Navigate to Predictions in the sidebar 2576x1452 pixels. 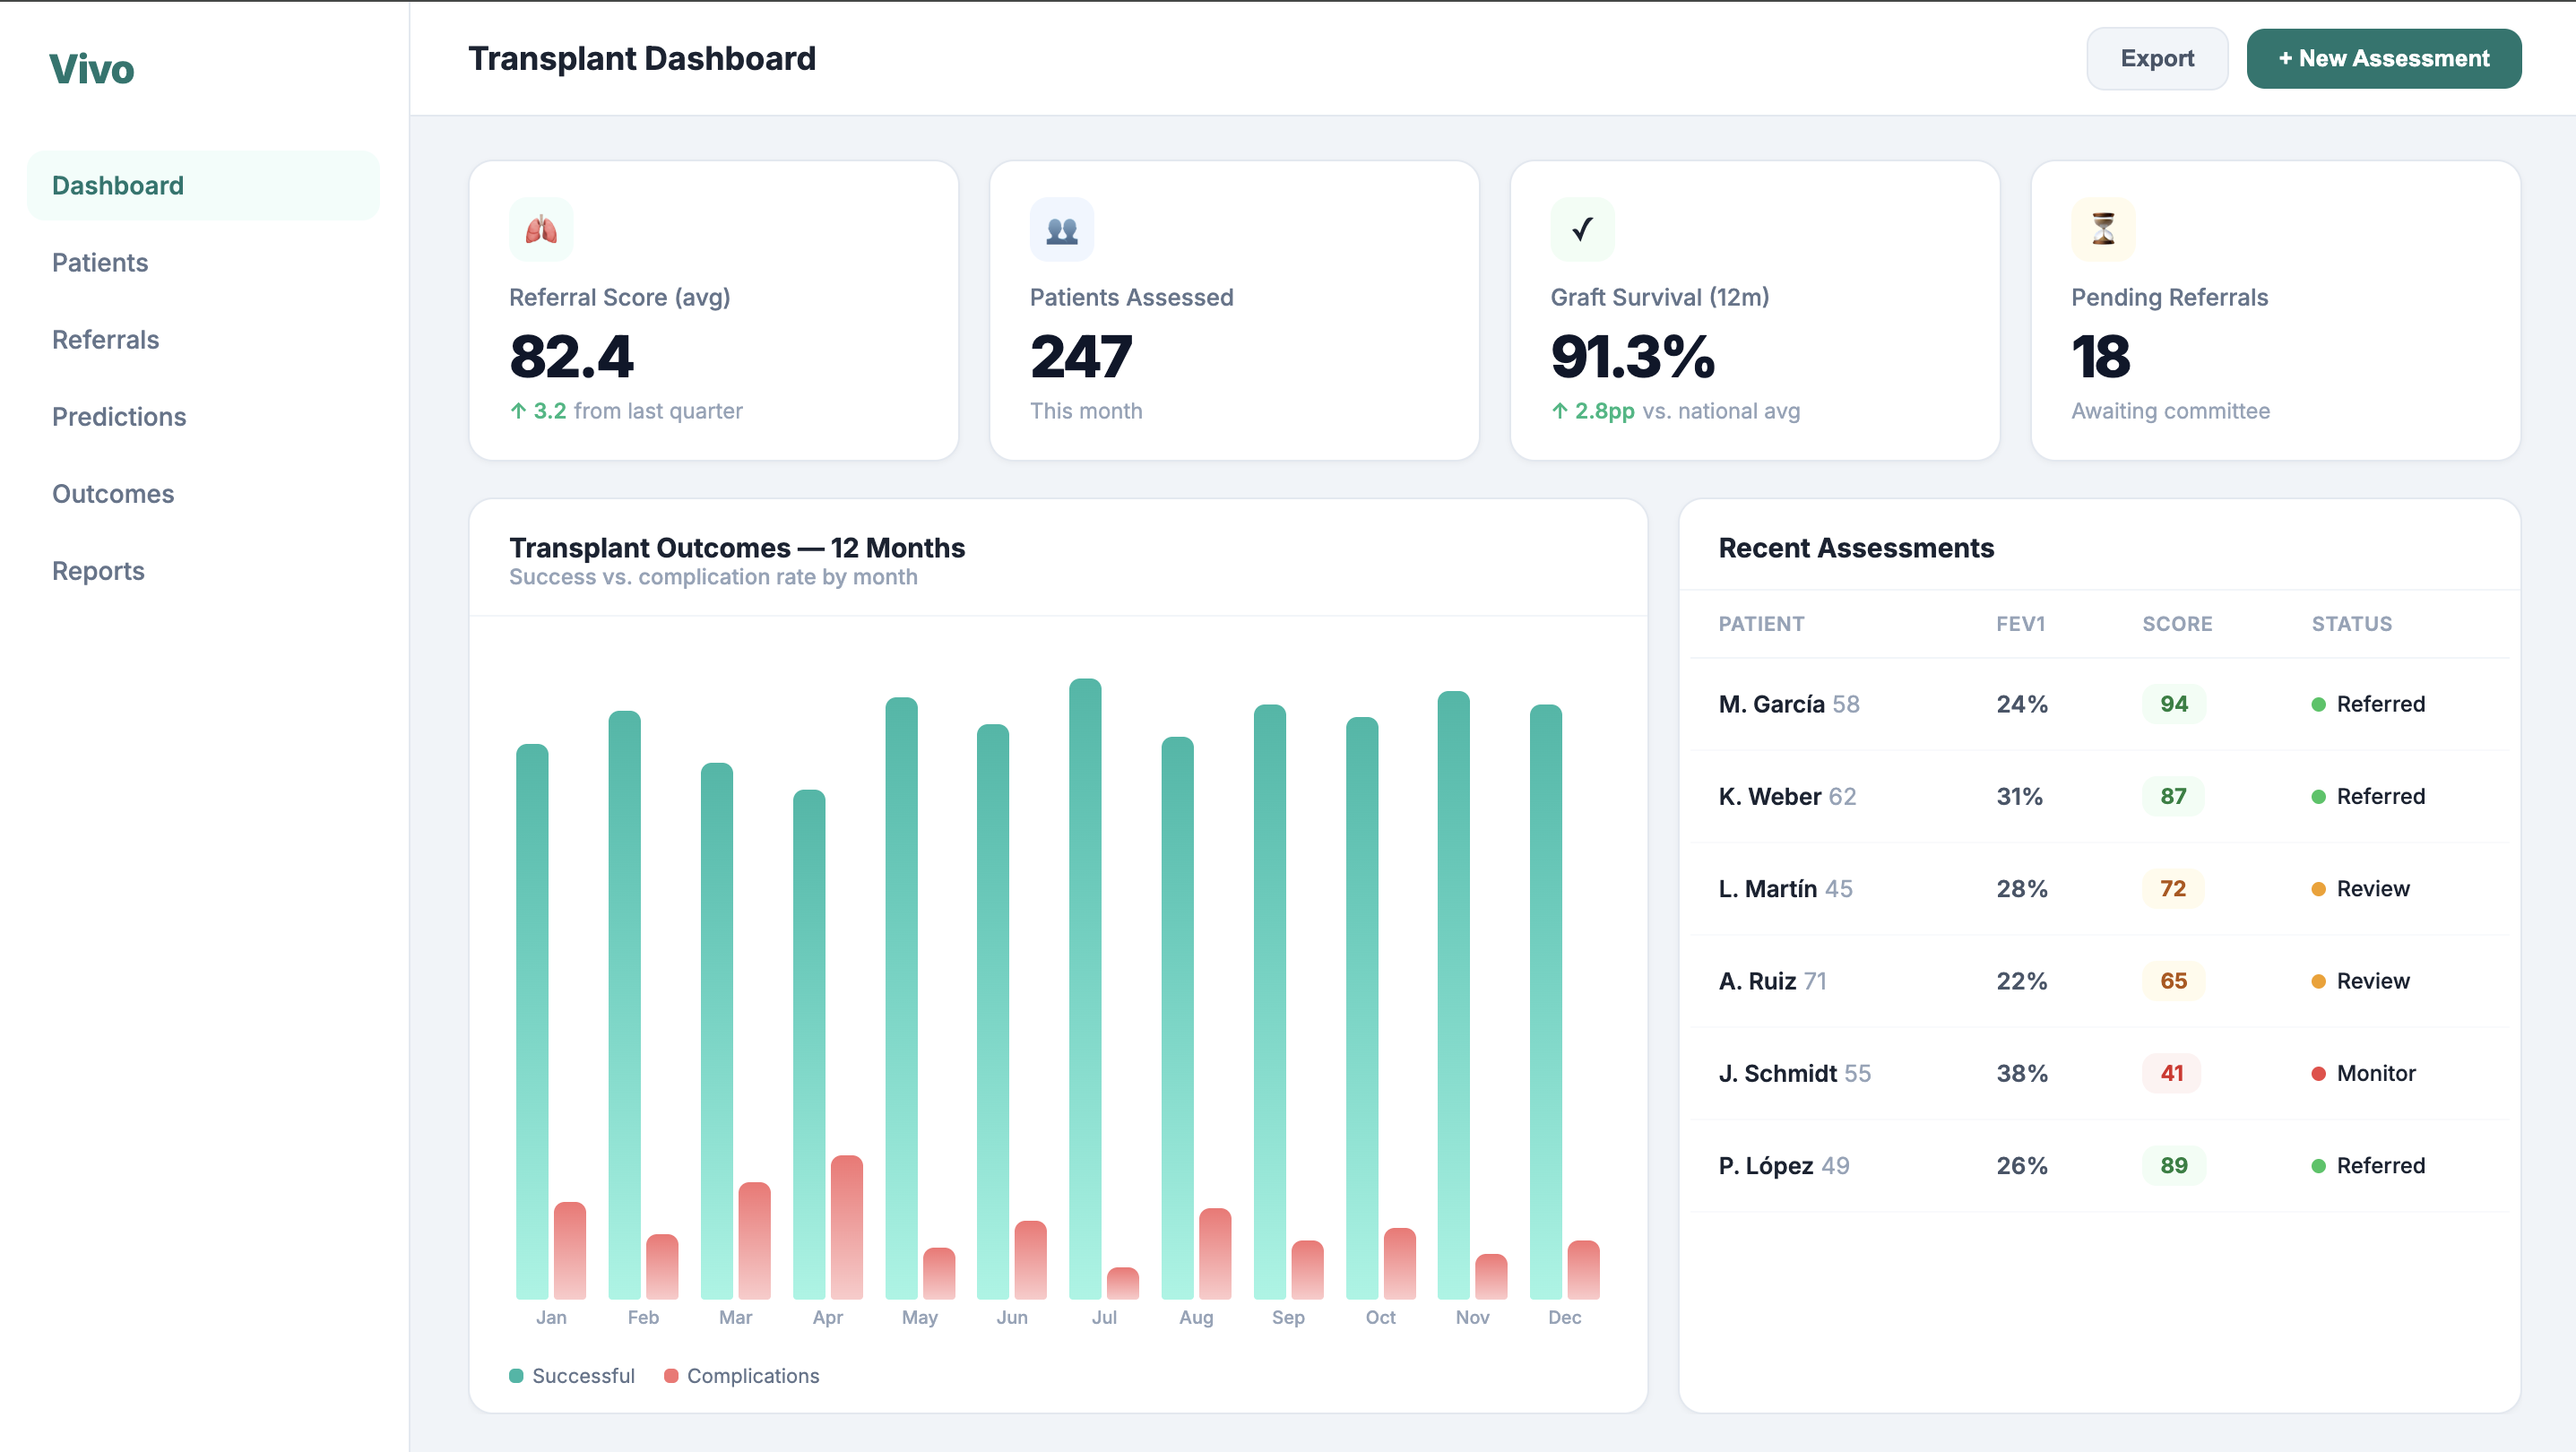tap(203, 417)
